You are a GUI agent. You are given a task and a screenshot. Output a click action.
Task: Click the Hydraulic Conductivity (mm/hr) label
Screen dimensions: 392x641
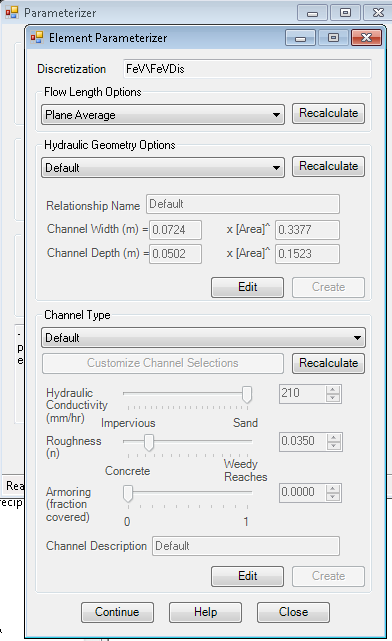click(x=77, y=405)
